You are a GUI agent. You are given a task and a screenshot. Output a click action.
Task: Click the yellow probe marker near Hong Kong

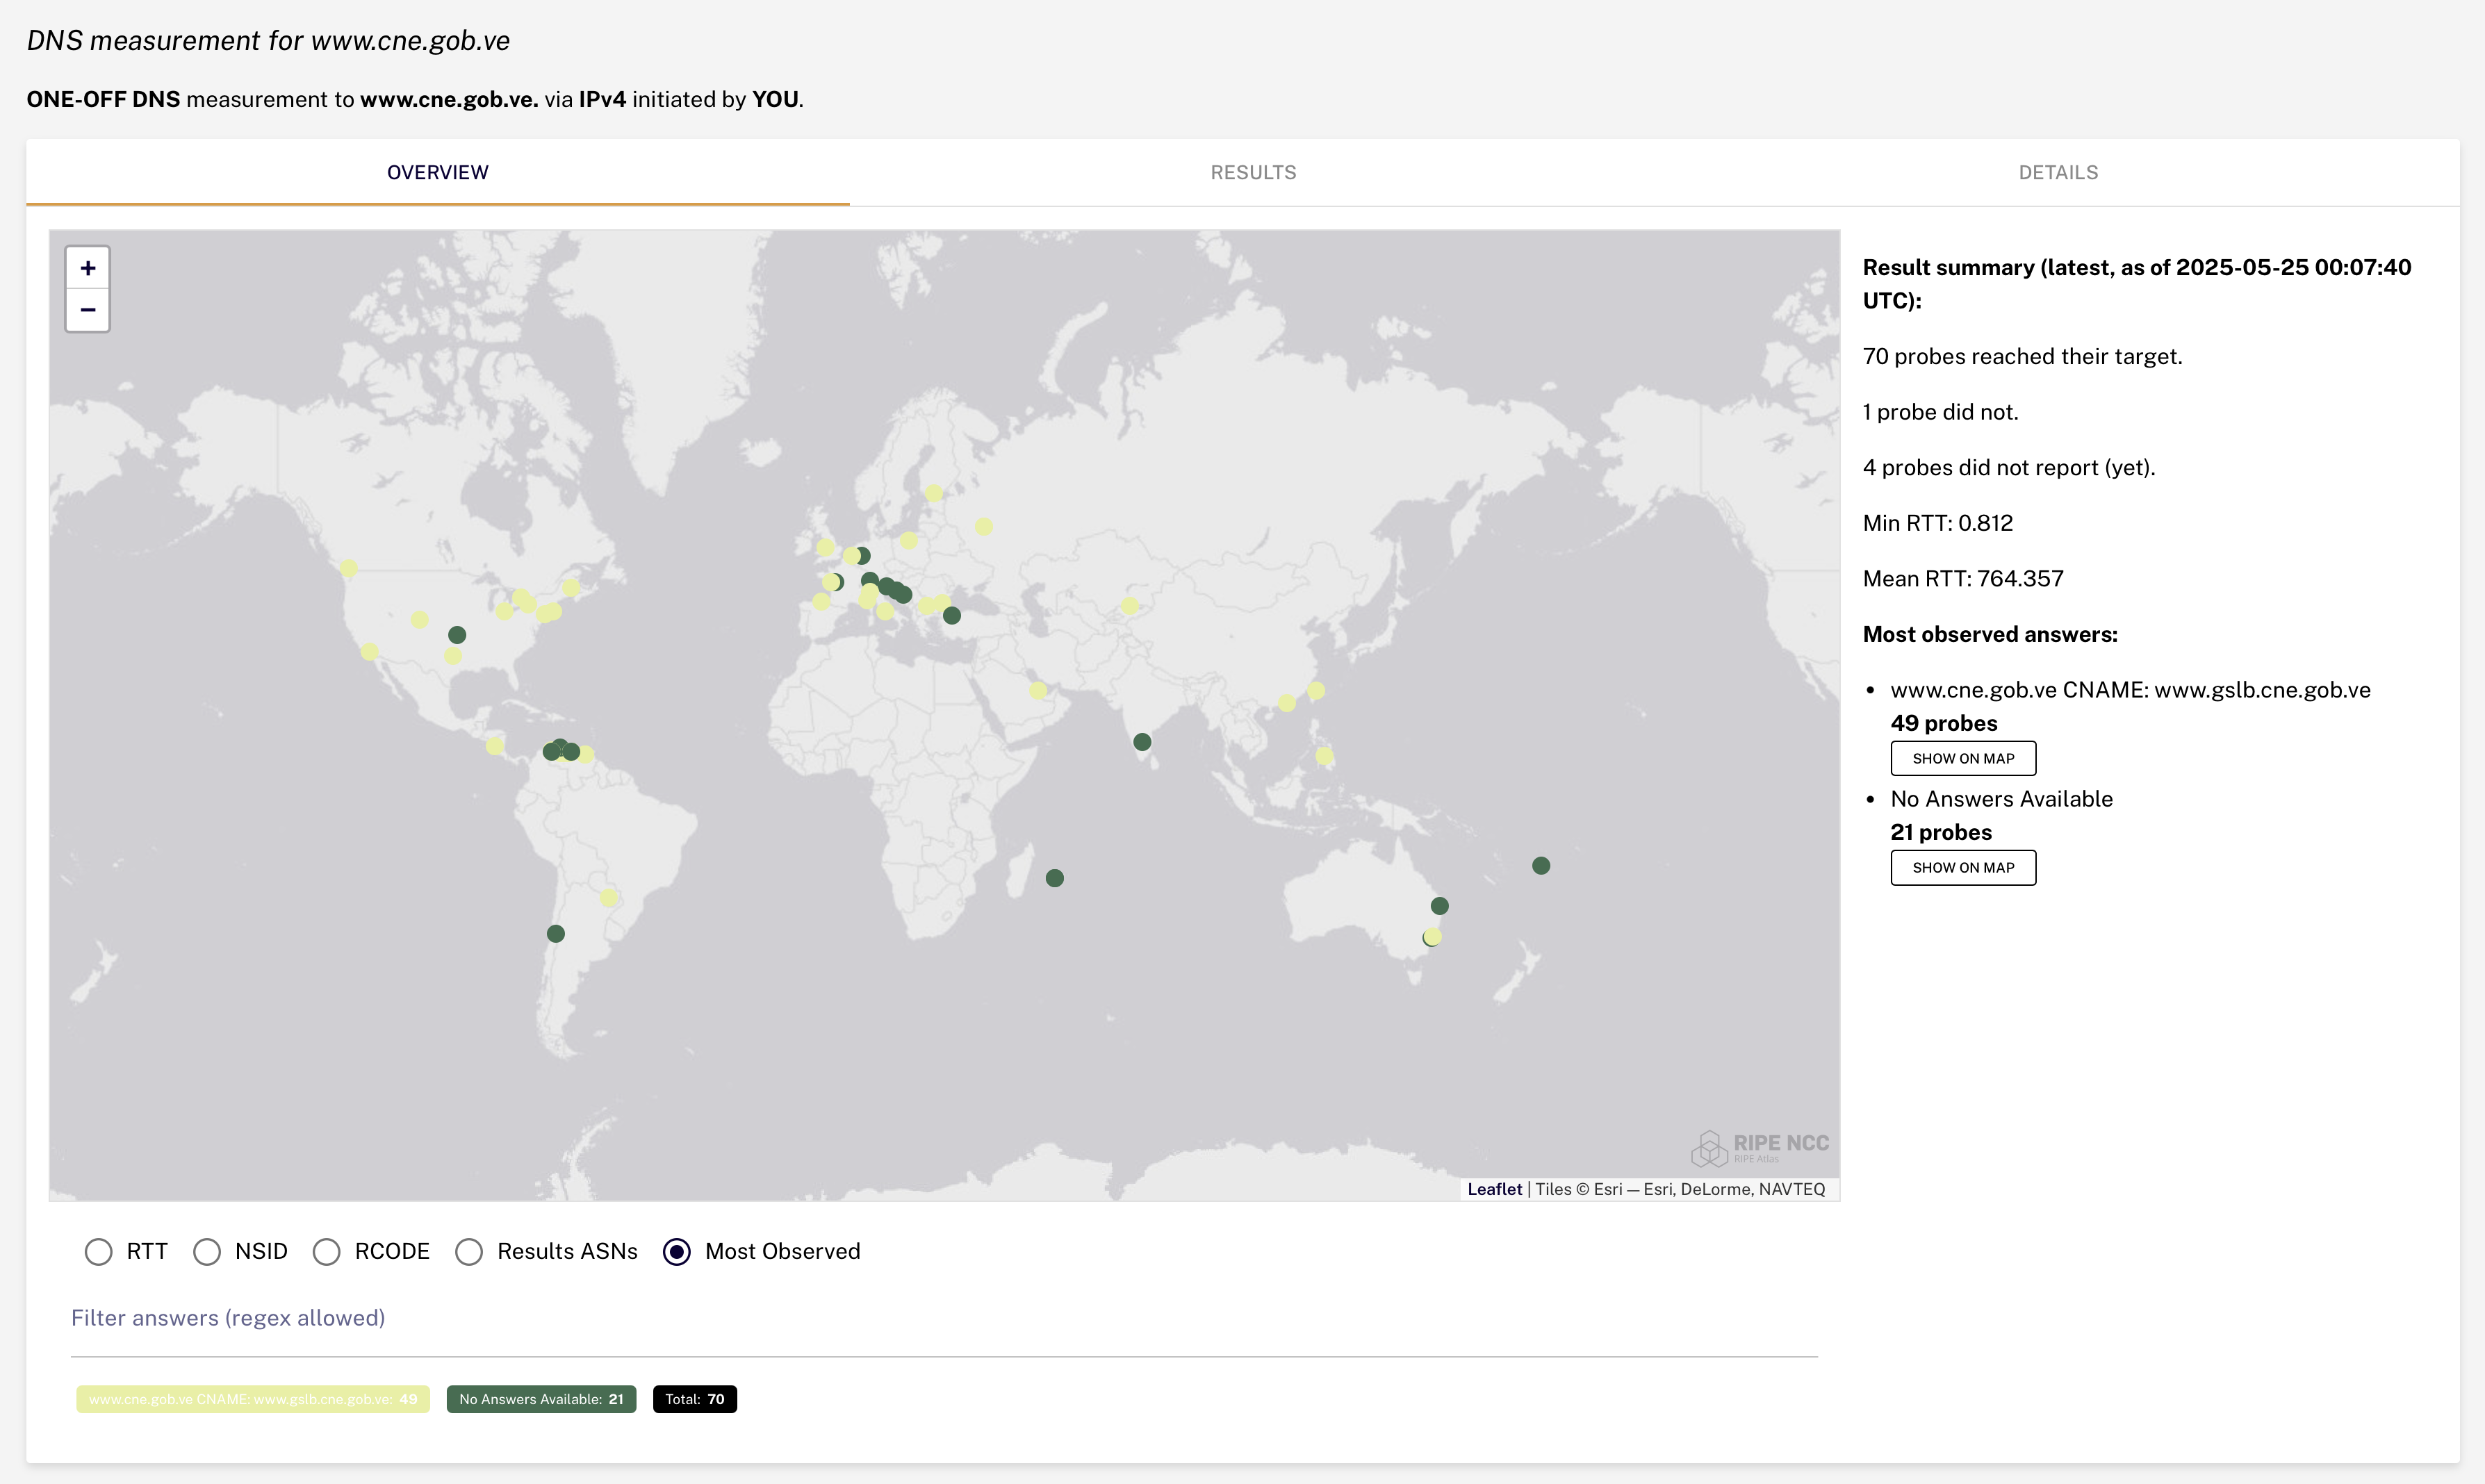click(1287, 703)
